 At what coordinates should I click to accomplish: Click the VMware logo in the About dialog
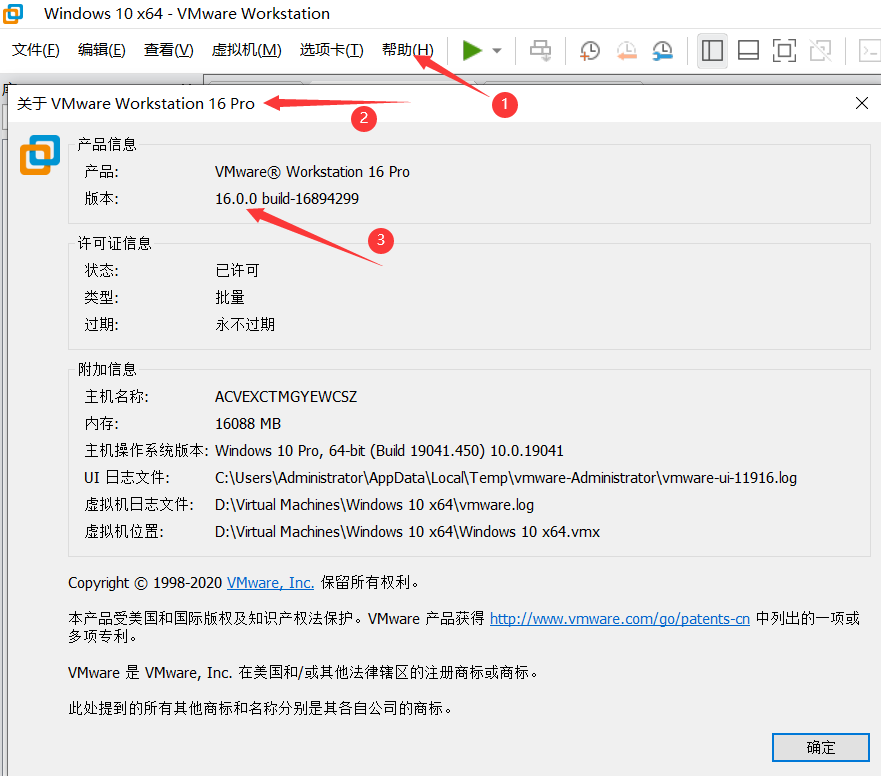pyautogui.click(x=40, y=155)
